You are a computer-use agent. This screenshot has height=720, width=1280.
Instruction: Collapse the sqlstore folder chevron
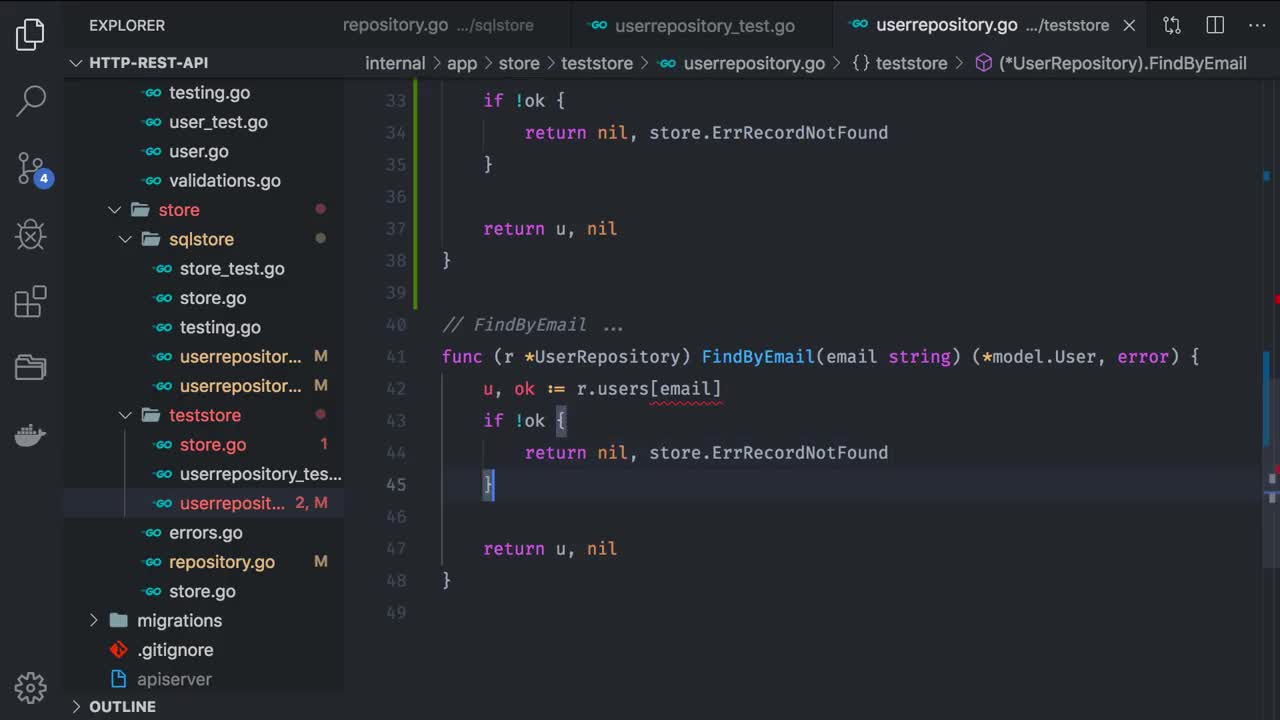coord(125,239)
